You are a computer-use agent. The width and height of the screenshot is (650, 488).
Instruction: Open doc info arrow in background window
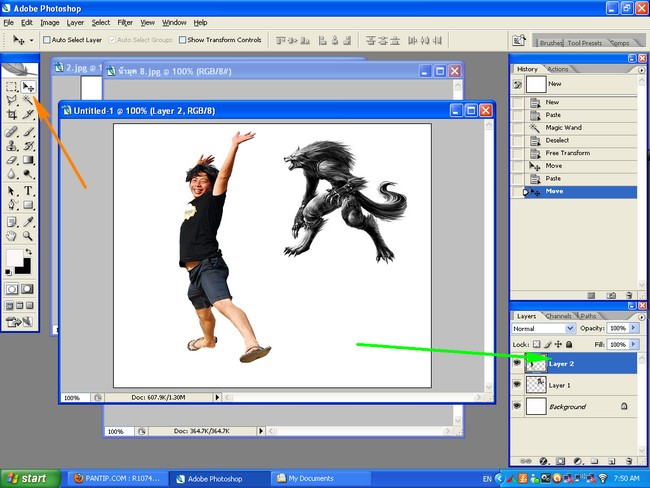point(261,431)
